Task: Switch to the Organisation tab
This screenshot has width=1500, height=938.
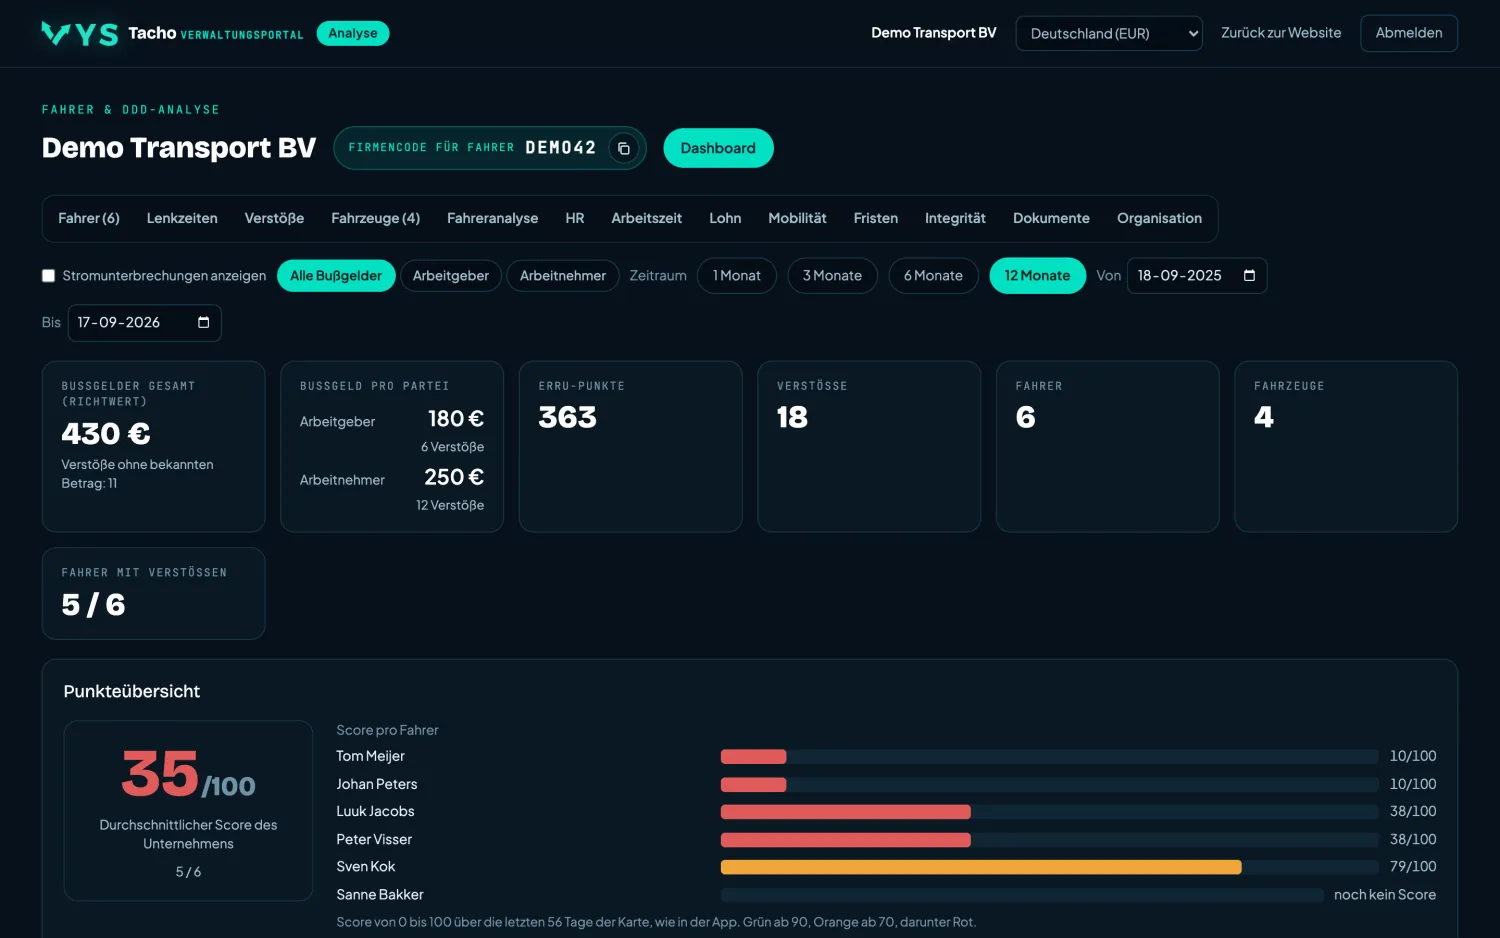Action: click(1159, 218)
